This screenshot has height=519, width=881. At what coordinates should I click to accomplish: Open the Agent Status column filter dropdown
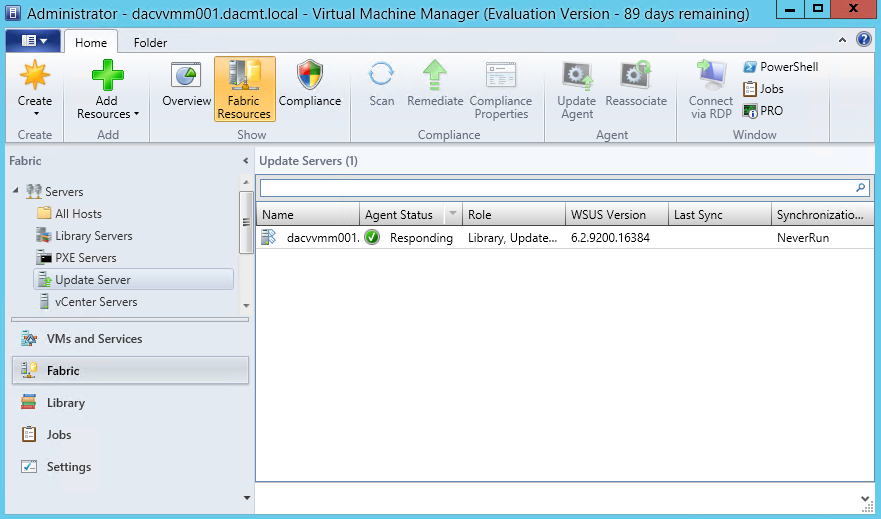coord(453,214)
